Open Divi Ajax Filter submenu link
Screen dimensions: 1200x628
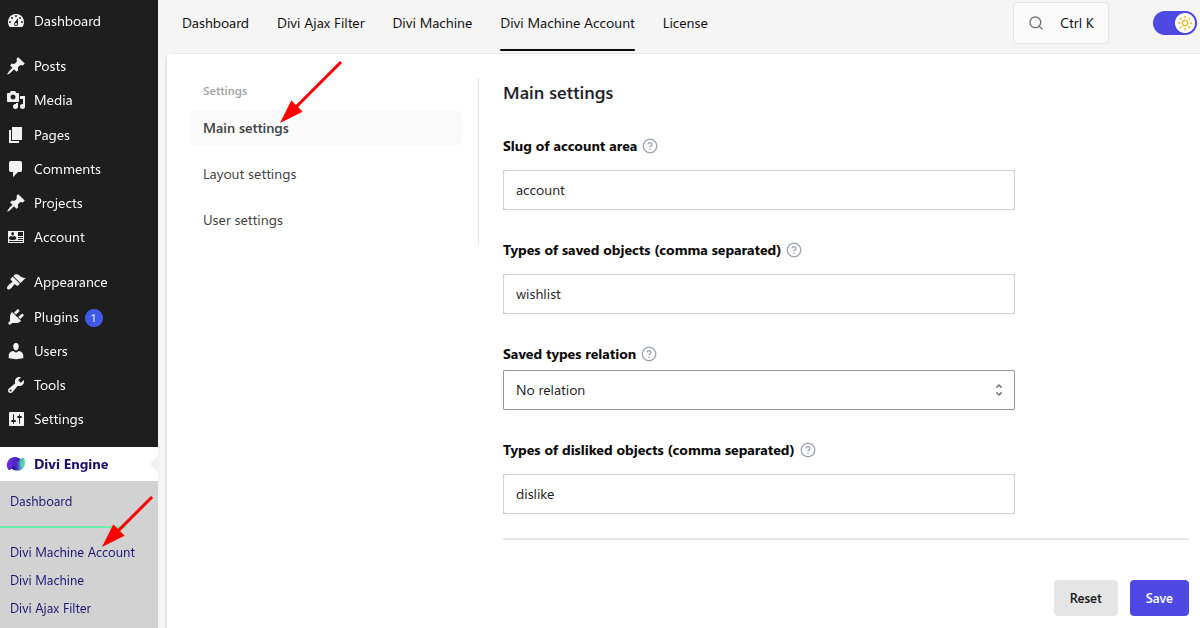click(x=51, y=608)
